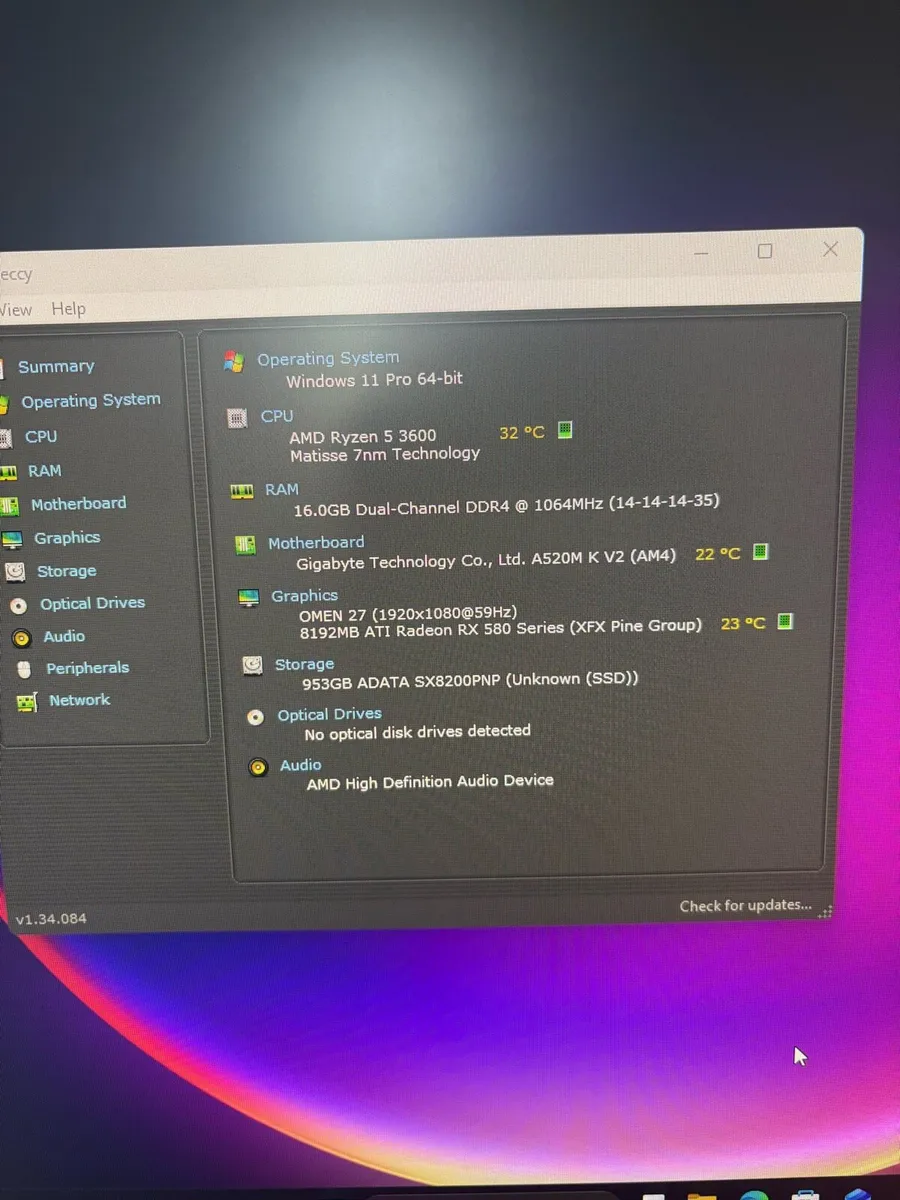The image size is (900, 1200).
Task: Click the Network icon in sidebar
Action: pyautogui.click(x=27, y=703)
